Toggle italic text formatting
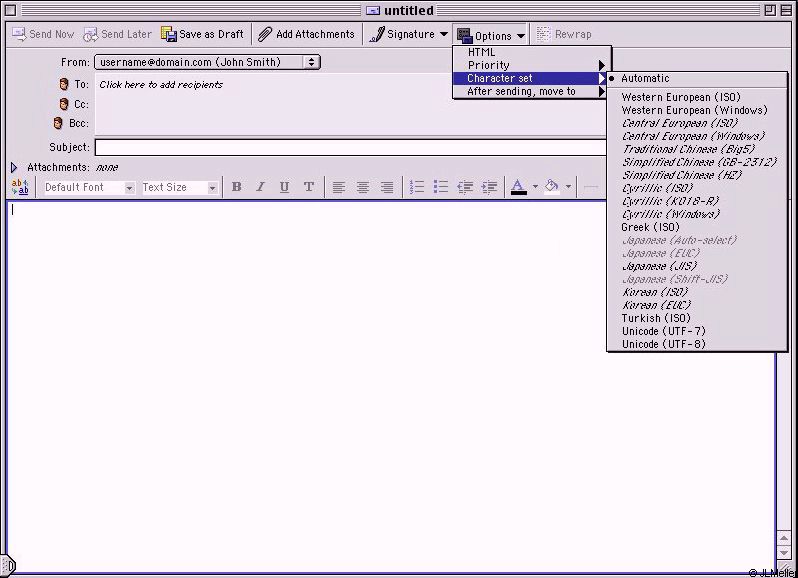 pos(260,187)
